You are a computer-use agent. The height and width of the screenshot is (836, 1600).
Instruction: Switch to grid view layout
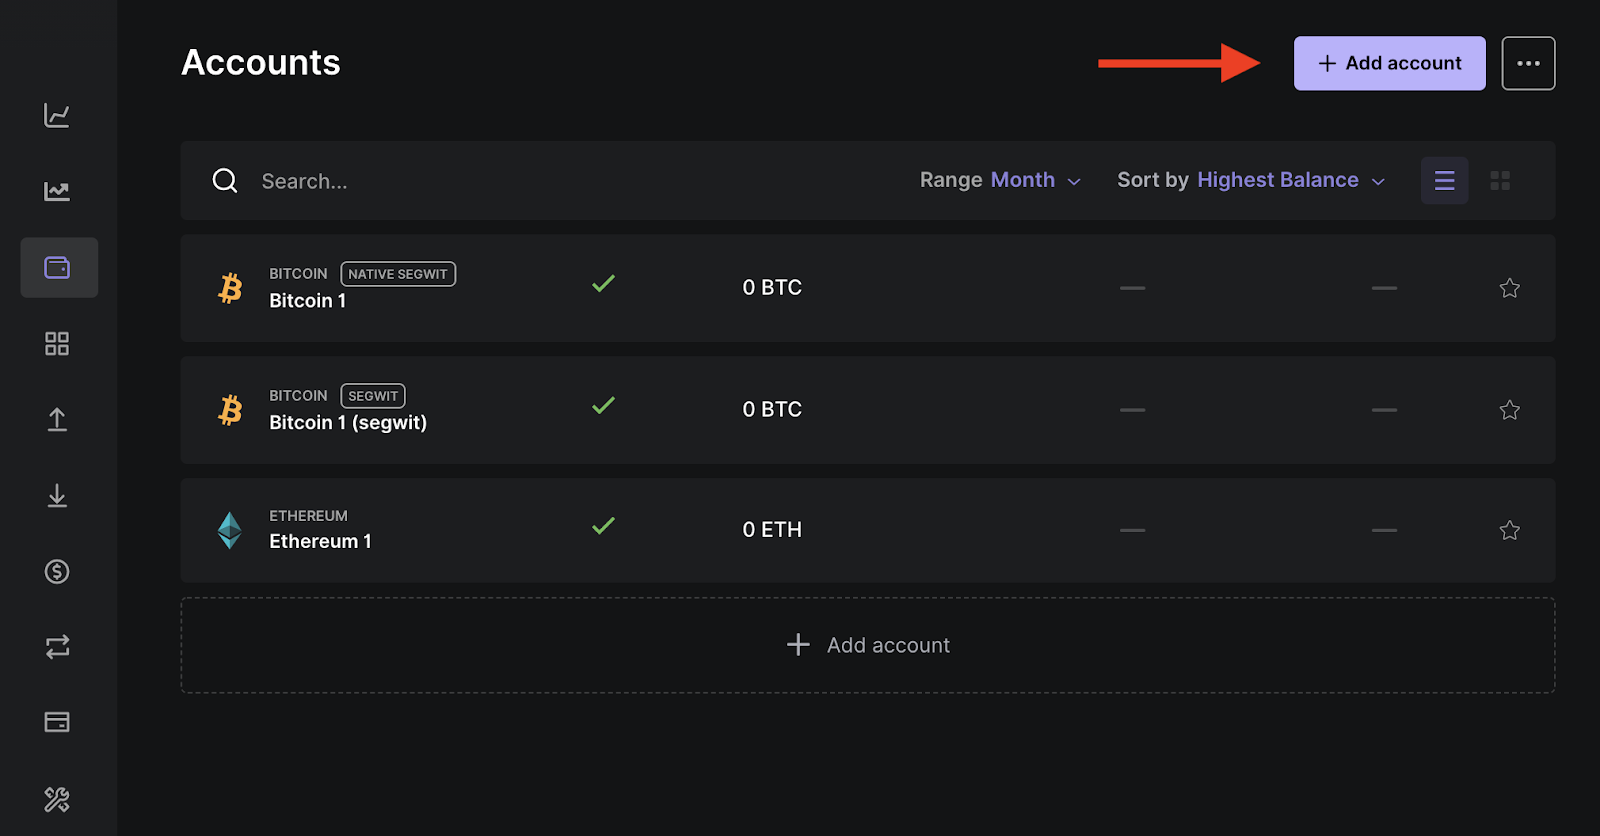[1500, 180]
